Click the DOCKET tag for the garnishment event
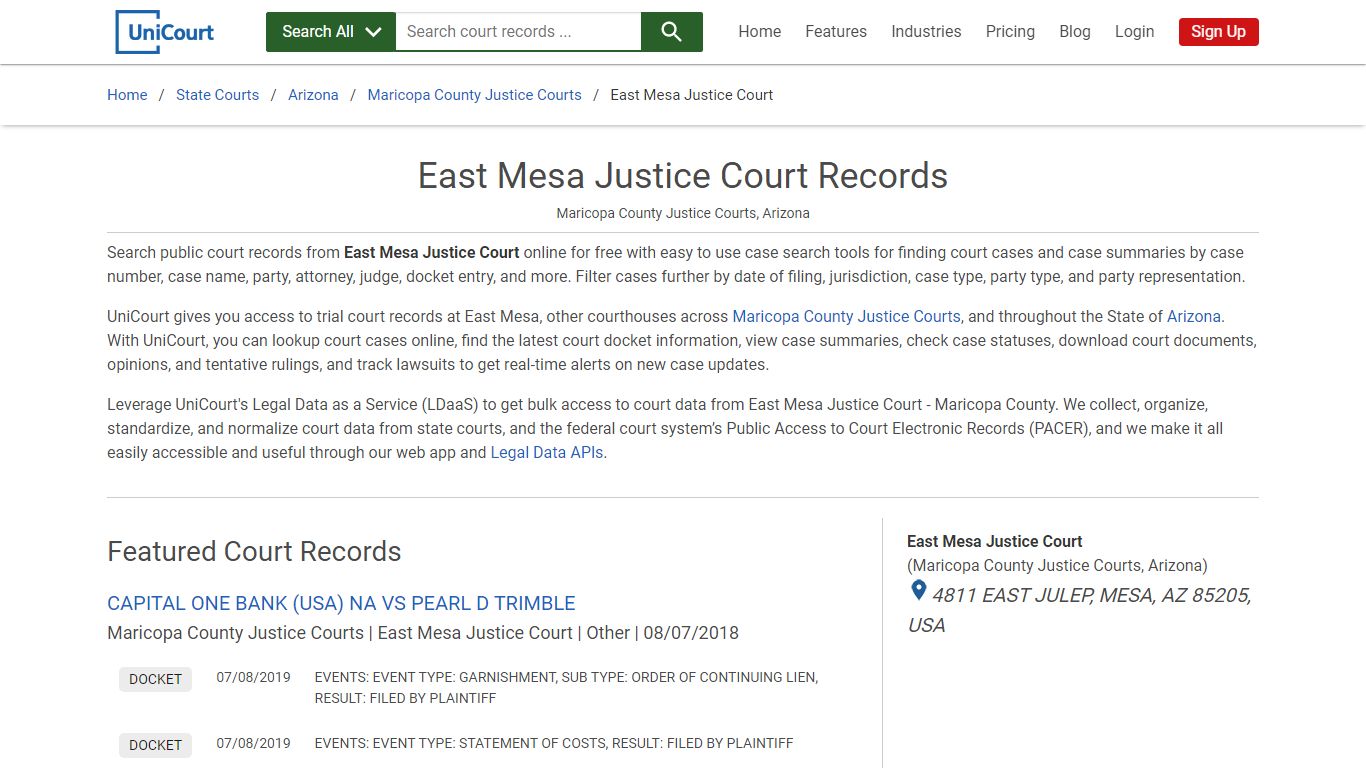This screenshot has height=768, width=1366. tap(155, 679)
